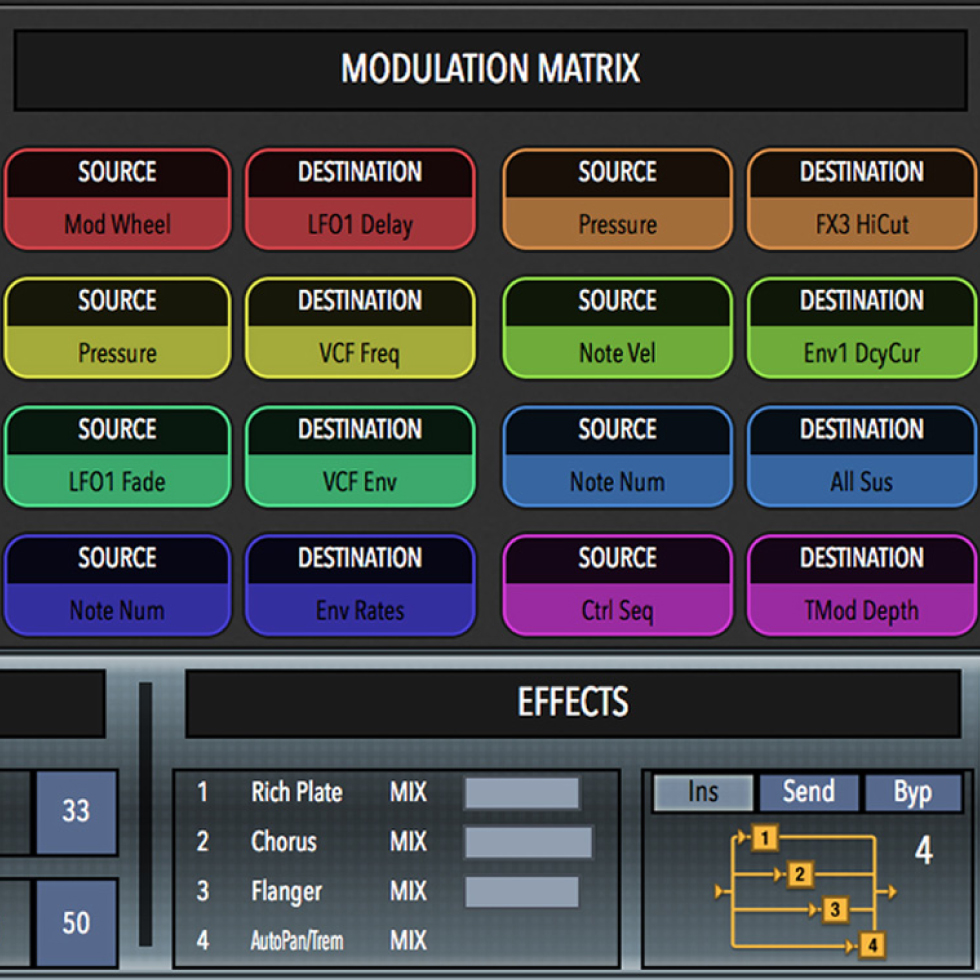Open the All Sus destination selector
This screenshot has height=980, width=980.
pos(861,457)
